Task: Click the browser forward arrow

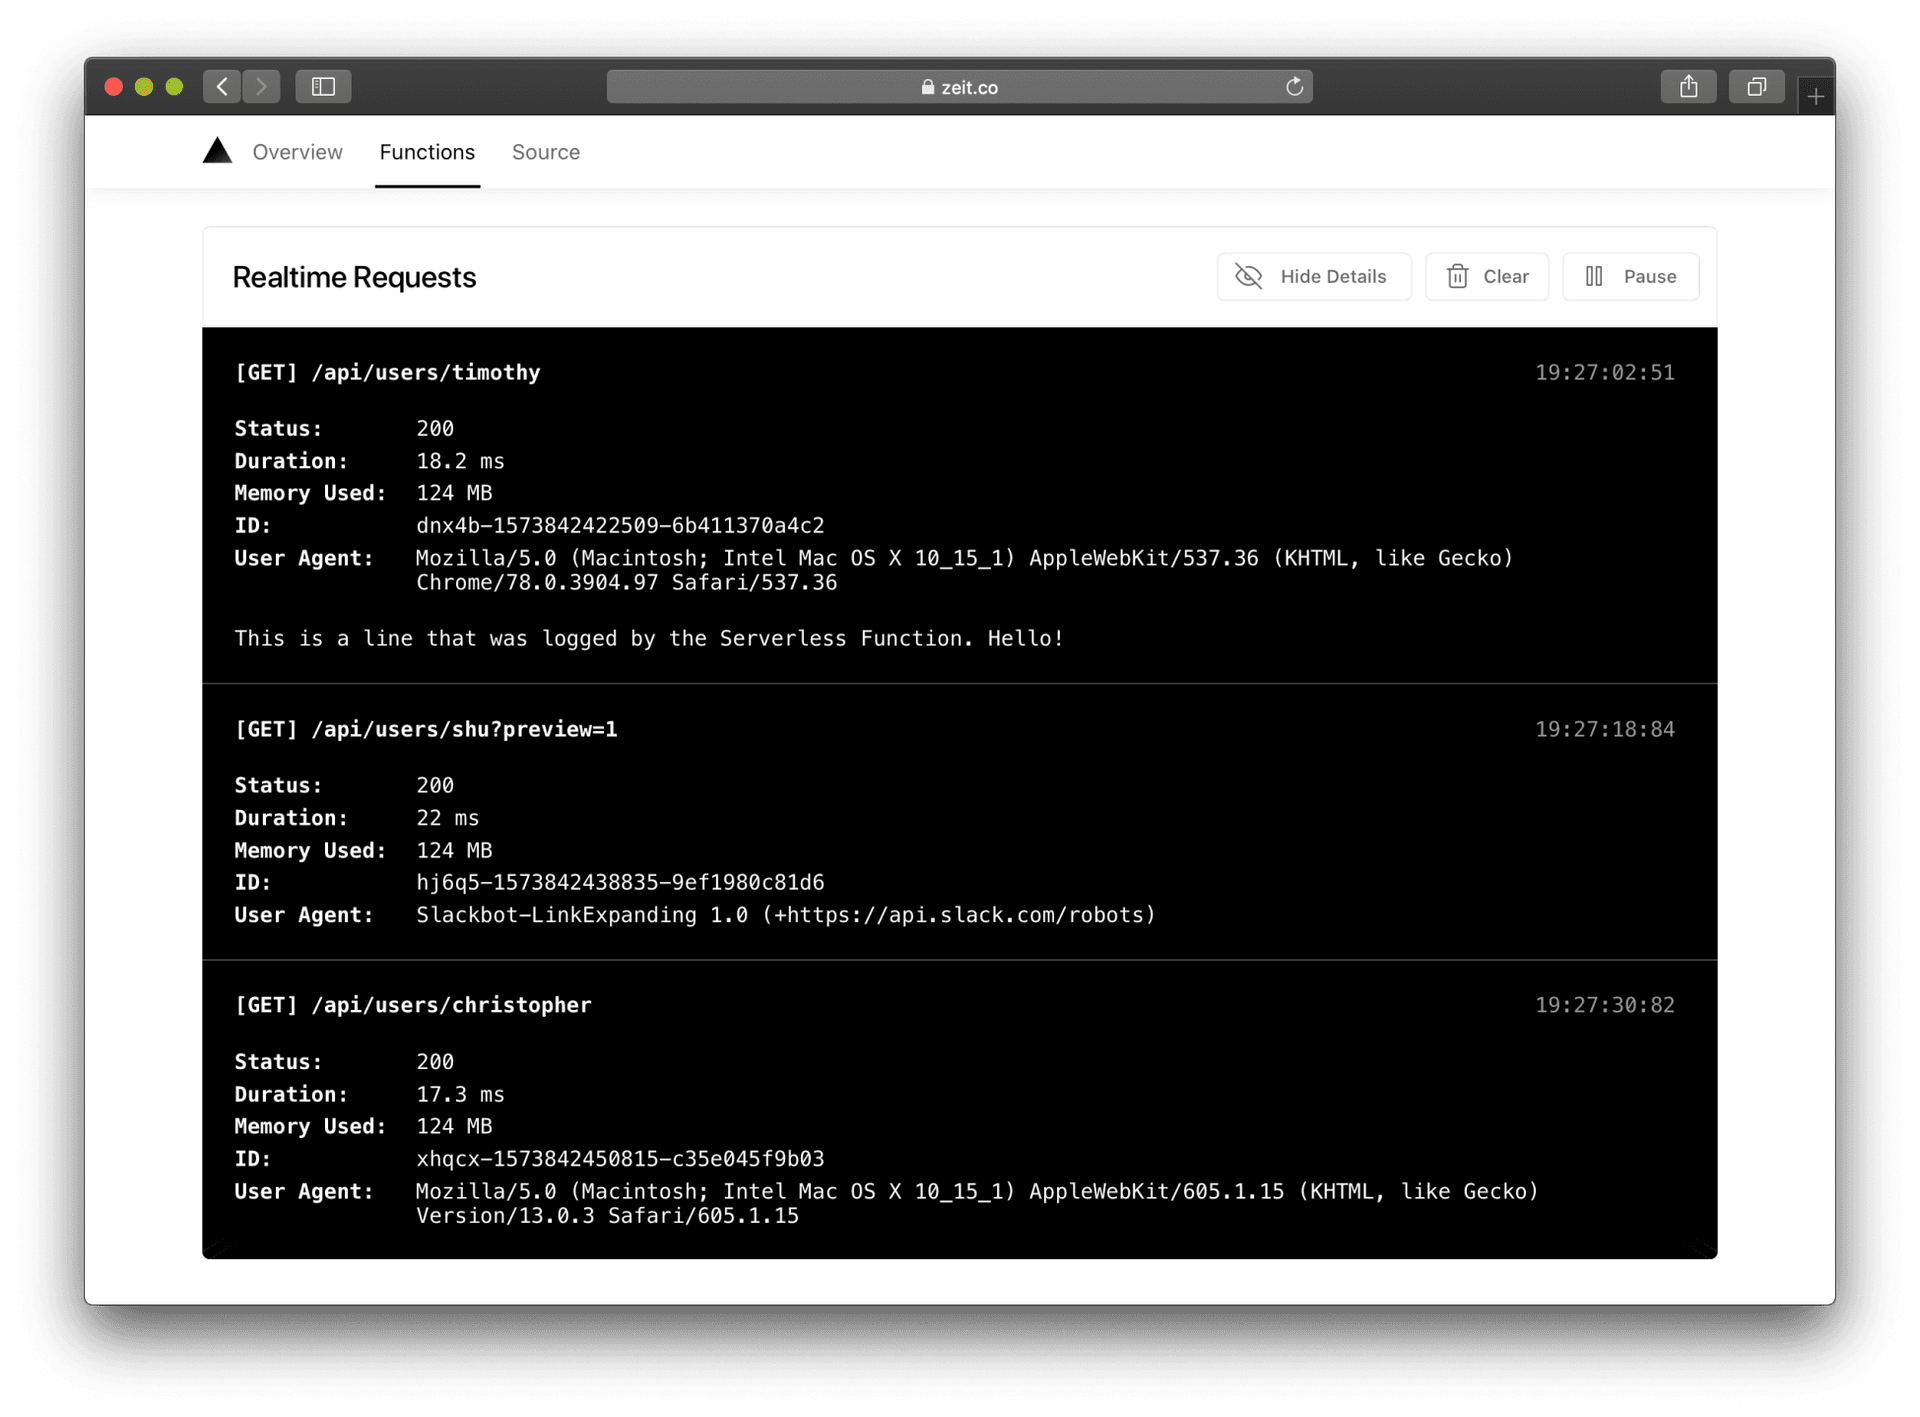Action: click(261, 87)
